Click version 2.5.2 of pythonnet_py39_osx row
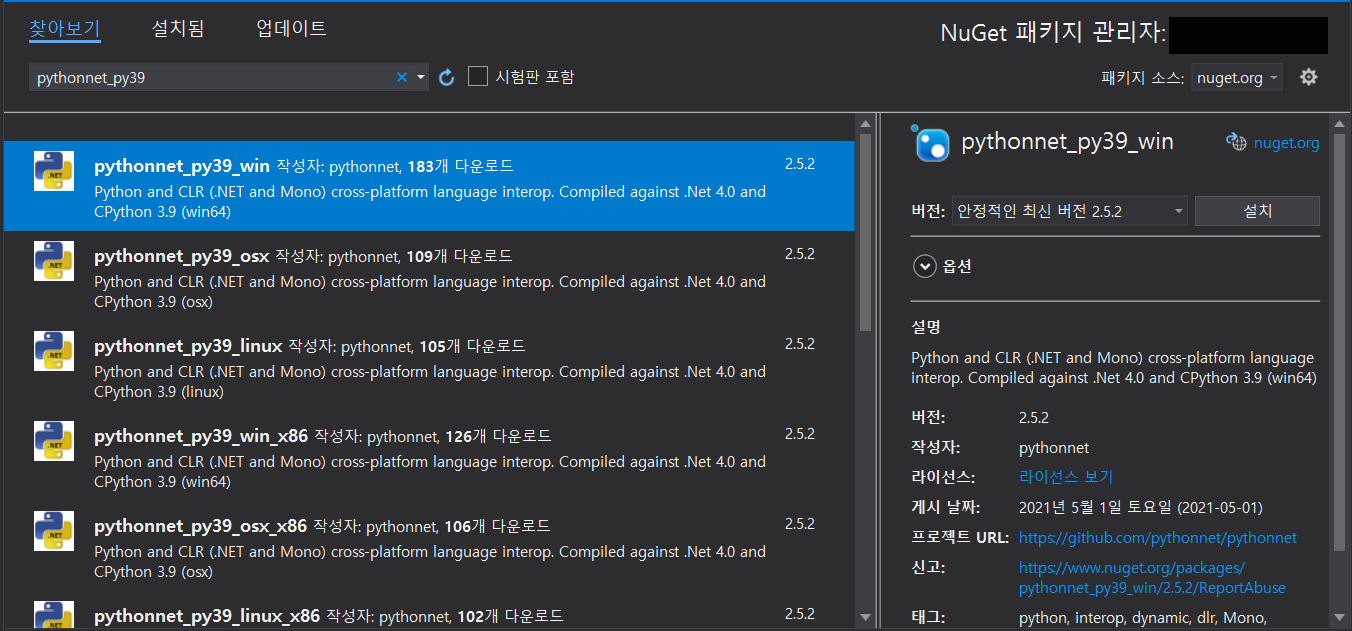Image resolution: width=1352 pixels, height=631 pixels. (x=800, y=254)
